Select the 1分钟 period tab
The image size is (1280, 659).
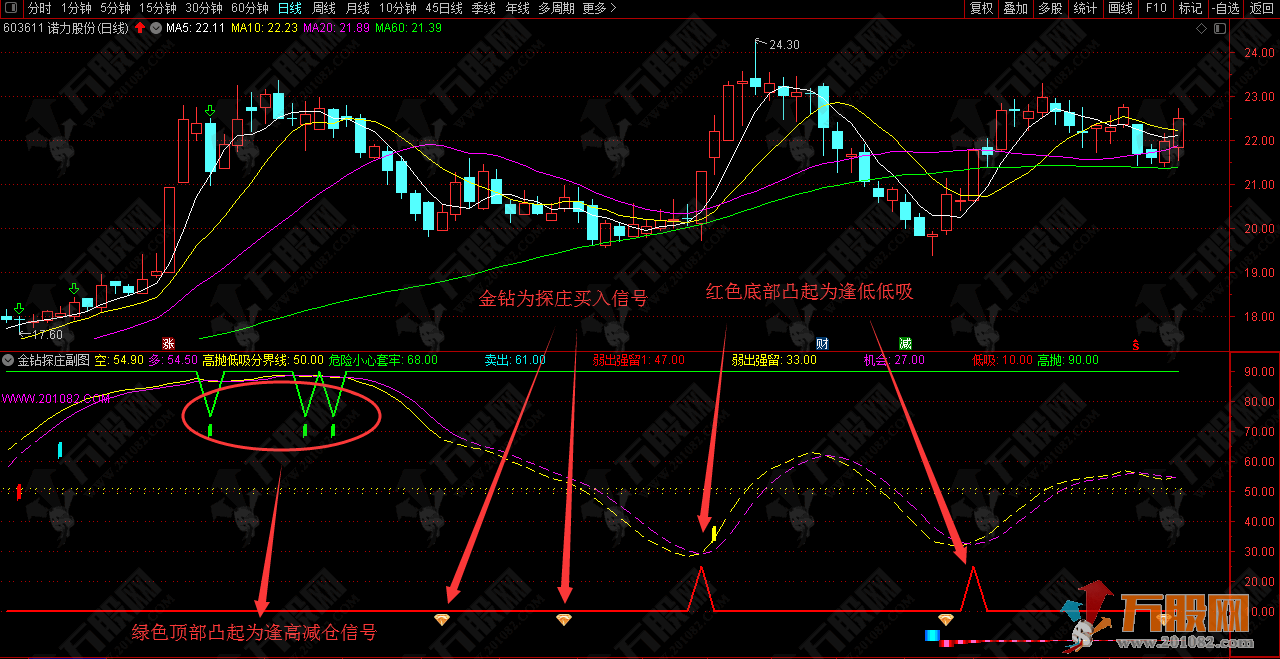click(x=76, y=8)
